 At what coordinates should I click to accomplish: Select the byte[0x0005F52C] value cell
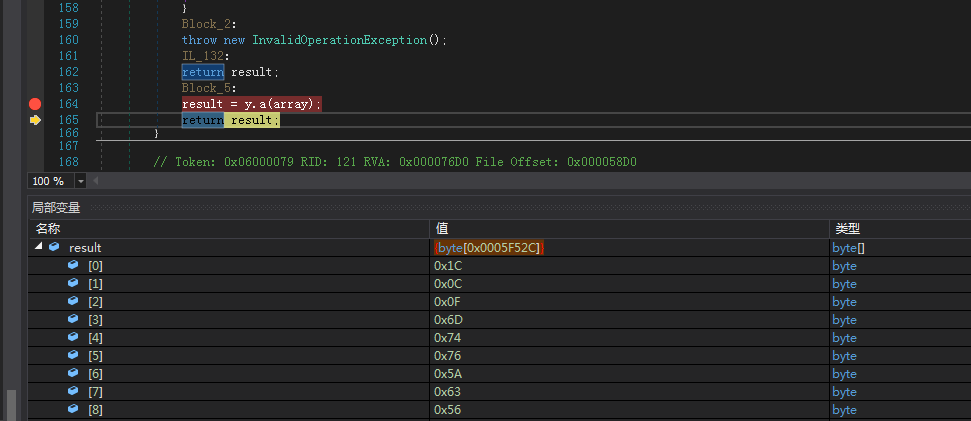pyautogui.click(x=489, y=248)
